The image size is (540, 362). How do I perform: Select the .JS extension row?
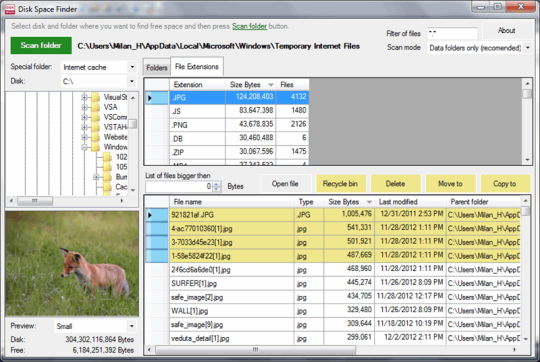239,111
